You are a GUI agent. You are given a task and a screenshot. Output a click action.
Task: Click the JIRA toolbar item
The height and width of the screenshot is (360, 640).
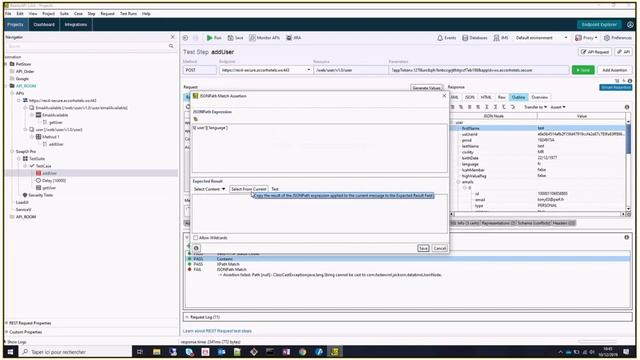click(x=293, y=38)
